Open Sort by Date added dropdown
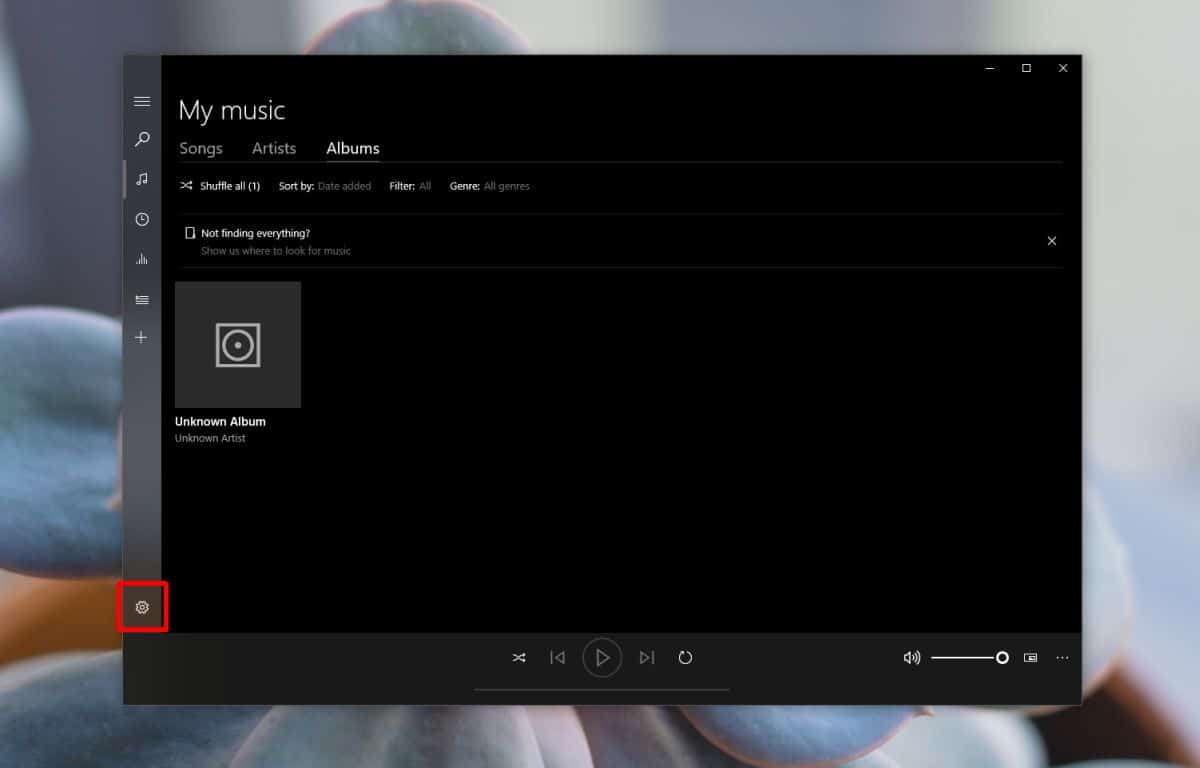This screenshot has width=1200, height=768. click(x=325, y=186)
